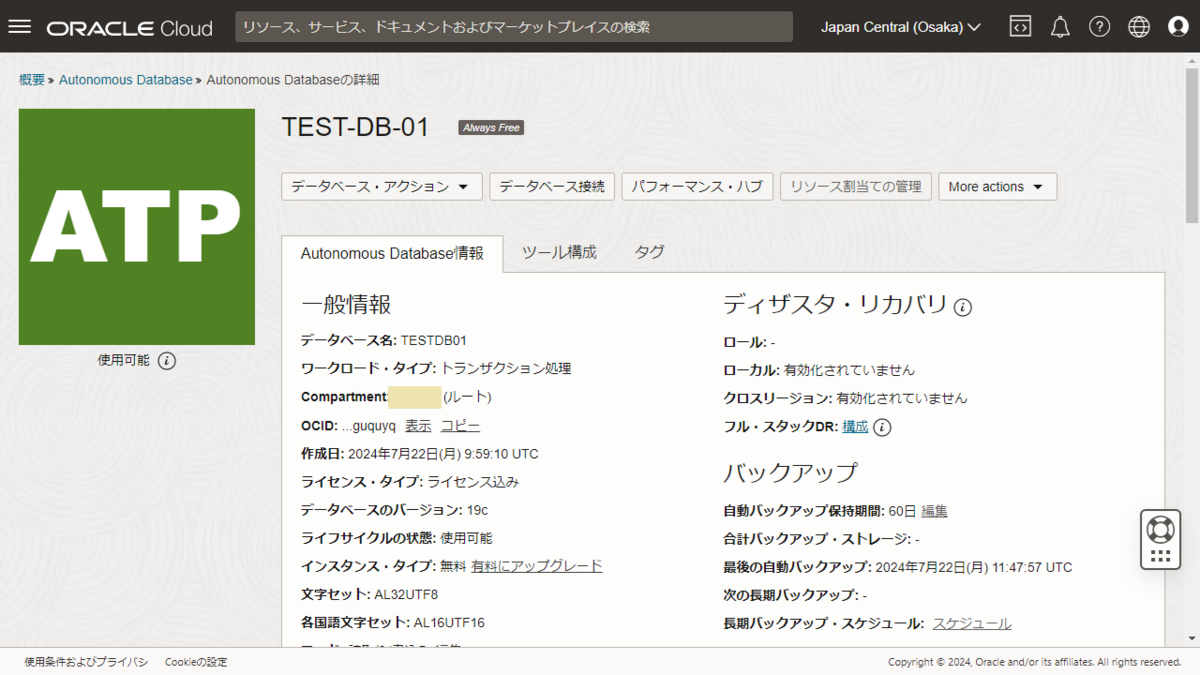Click コピー link next to OCID
Screen dimensions: 1200x675
click(460, 426)
